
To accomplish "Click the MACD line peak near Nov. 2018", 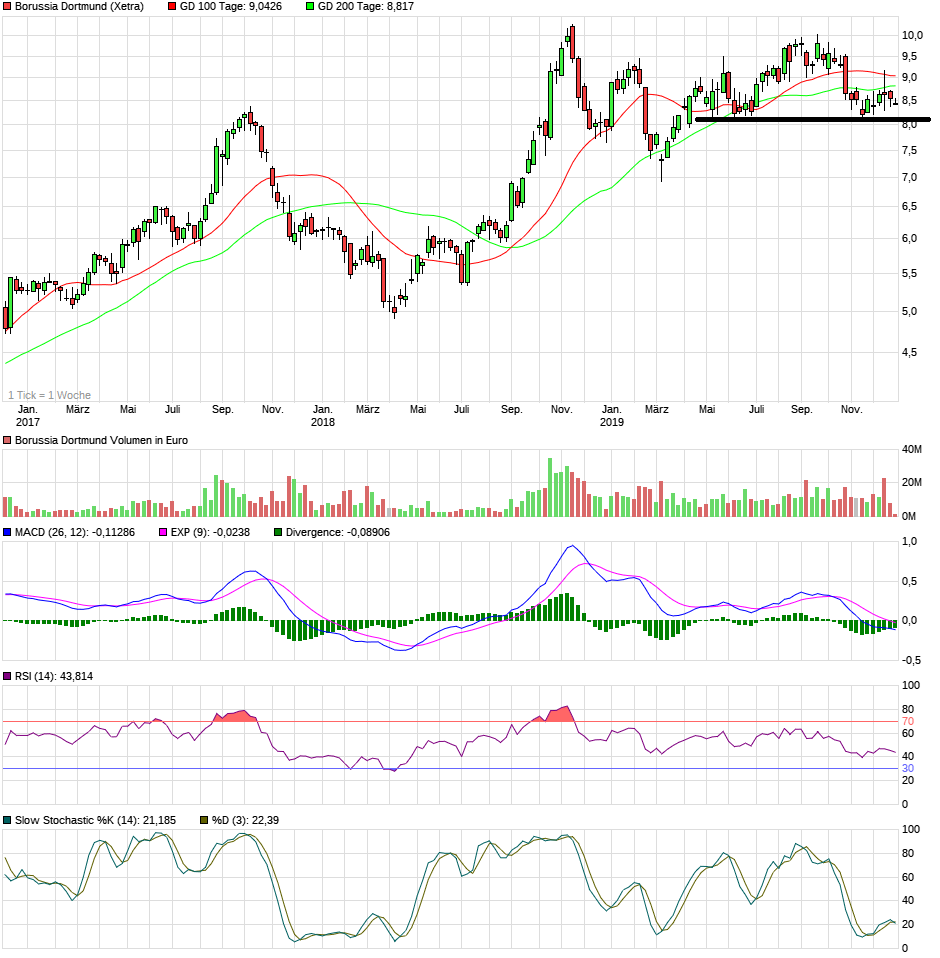I will coord(572,546).
